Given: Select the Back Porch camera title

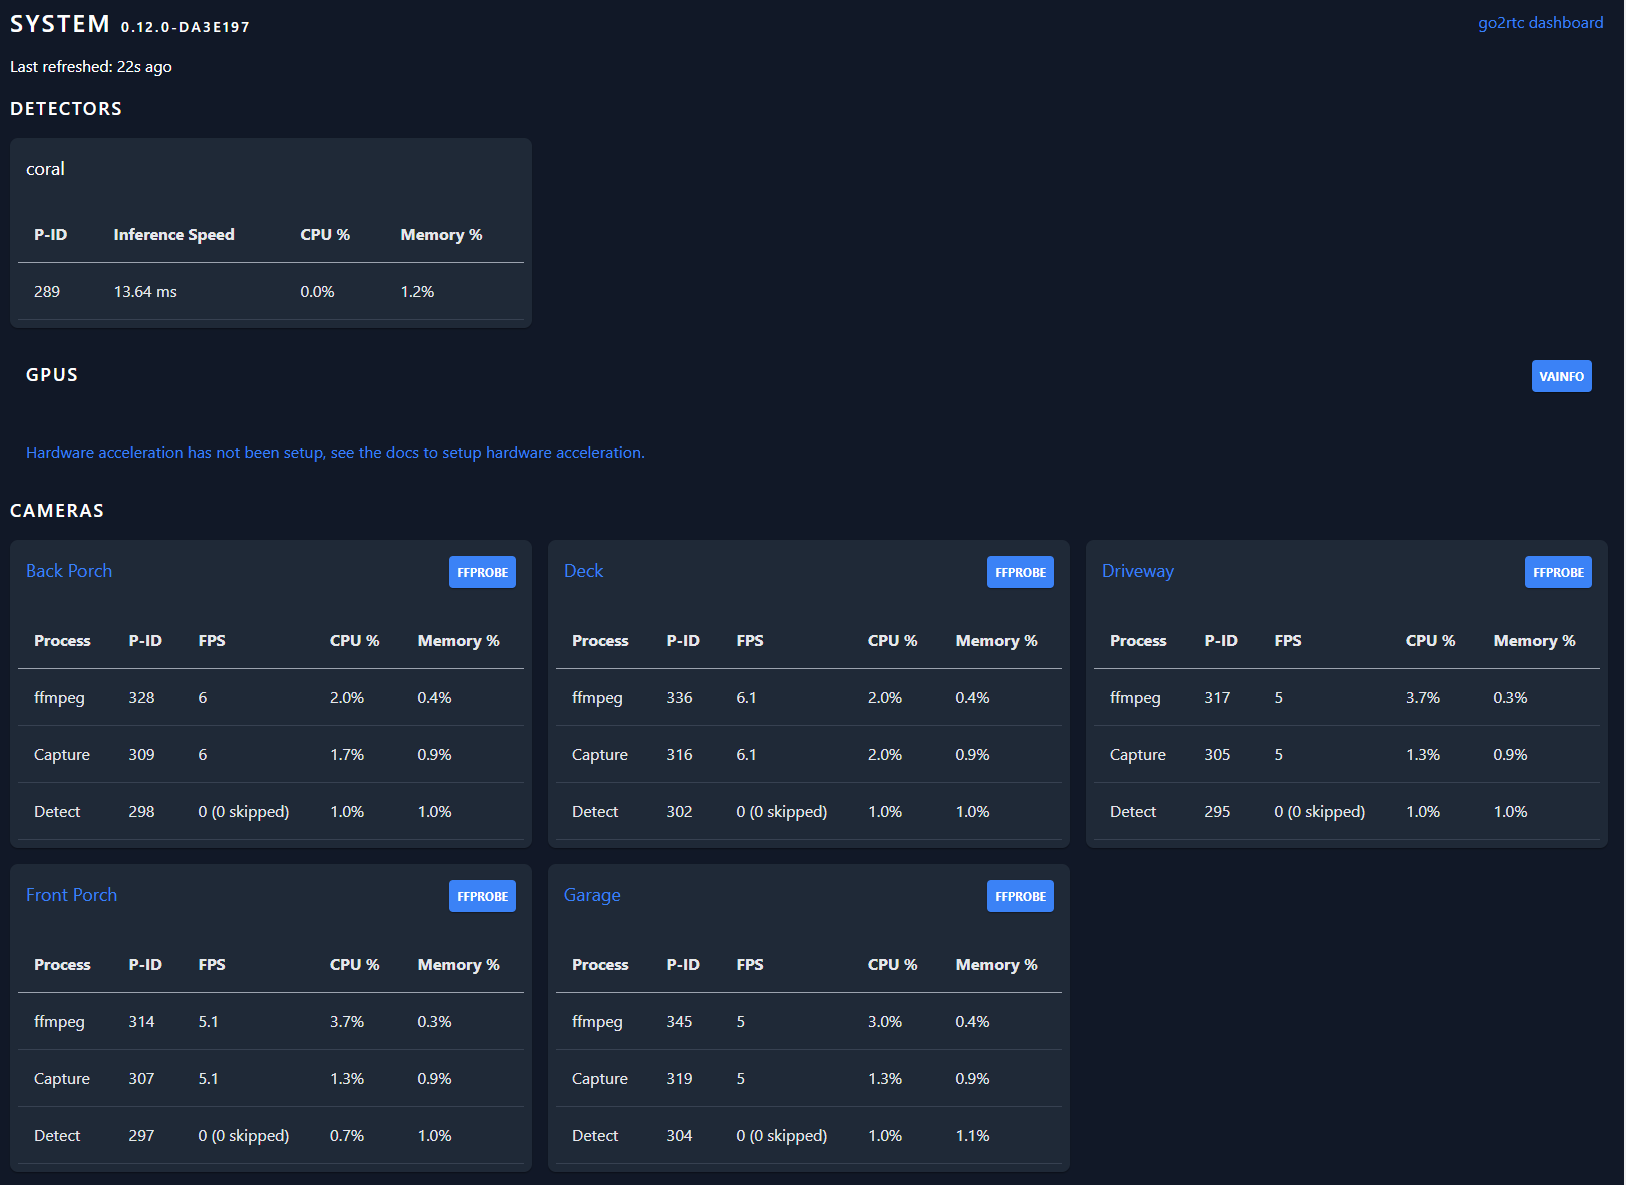Looking at the screenshot, I should [68, 571].
